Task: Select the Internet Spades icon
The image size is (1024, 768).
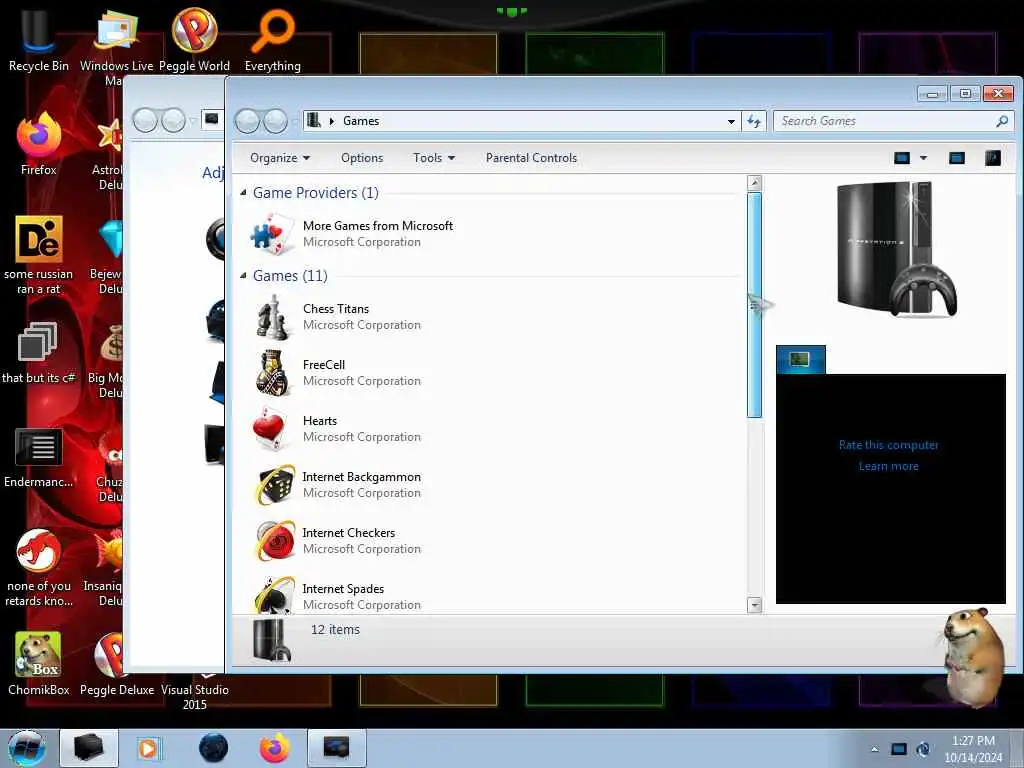Action: (x=274, y=595)
